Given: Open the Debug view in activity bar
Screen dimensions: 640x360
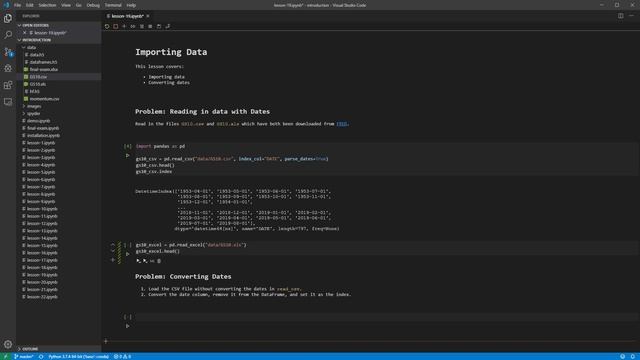Looking at the screenshot, I should (8, 69).
